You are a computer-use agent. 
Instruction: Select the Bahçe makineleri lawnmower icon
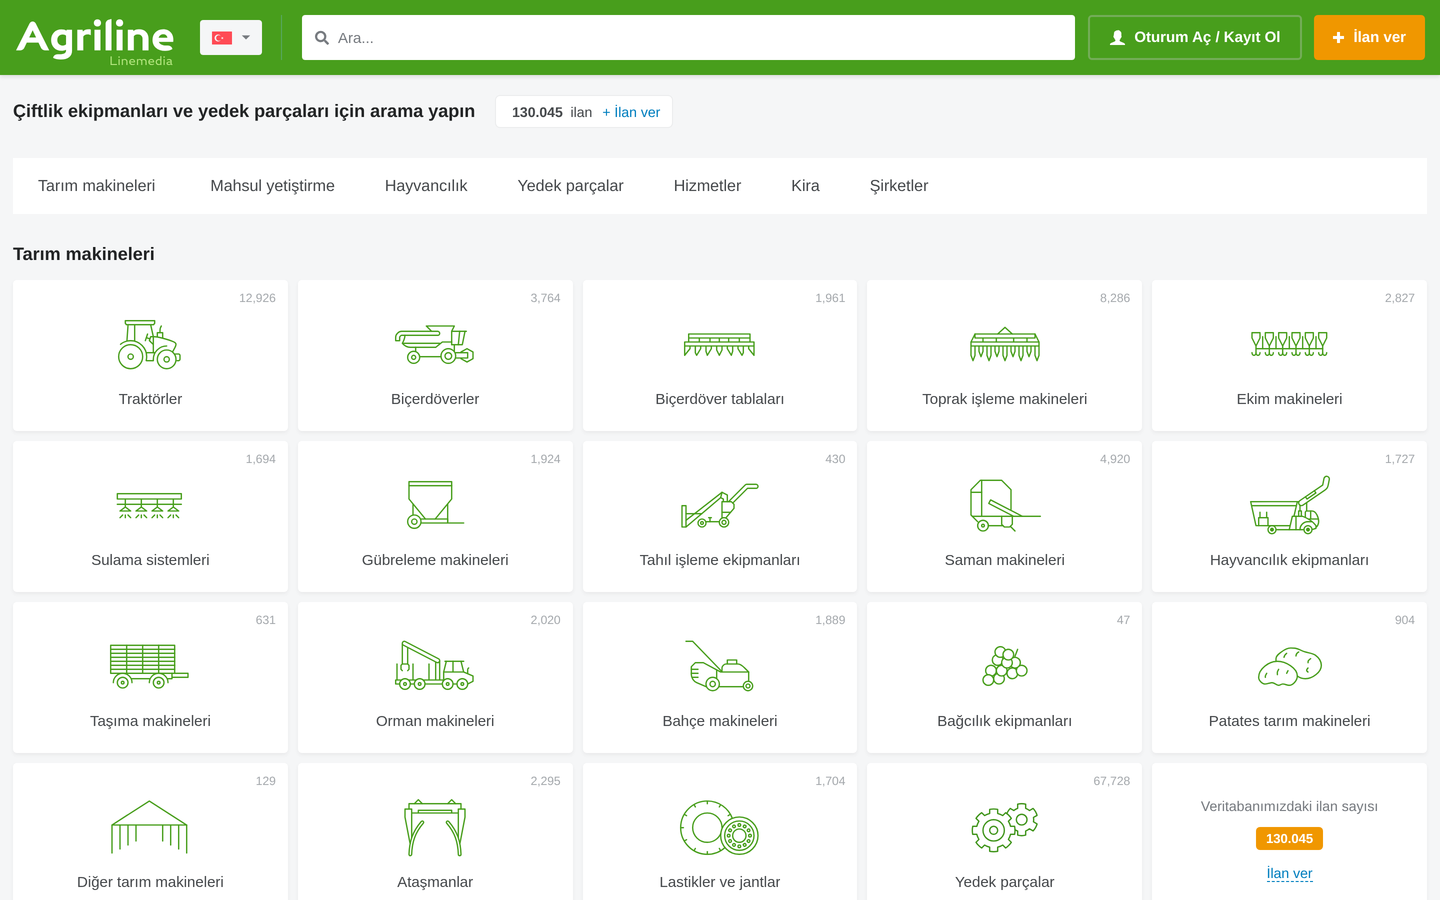(x=720, y=666)
